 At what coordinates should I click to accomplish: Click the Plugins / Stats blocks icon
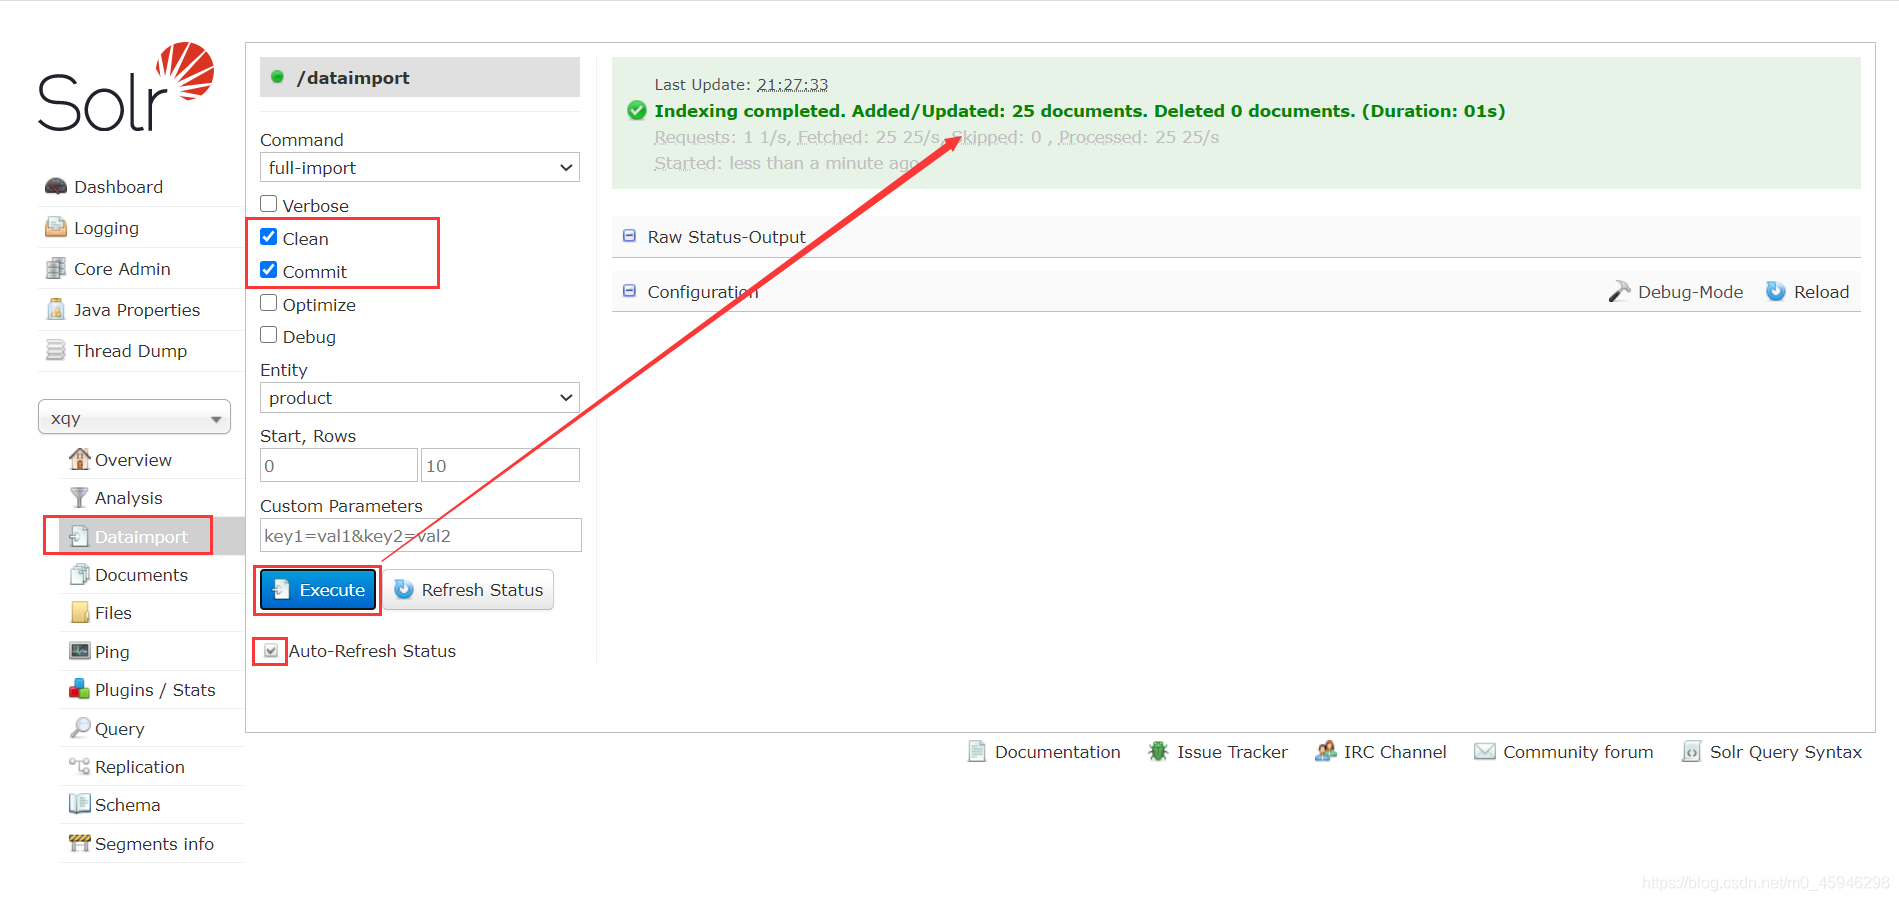[x=79, y=689]
